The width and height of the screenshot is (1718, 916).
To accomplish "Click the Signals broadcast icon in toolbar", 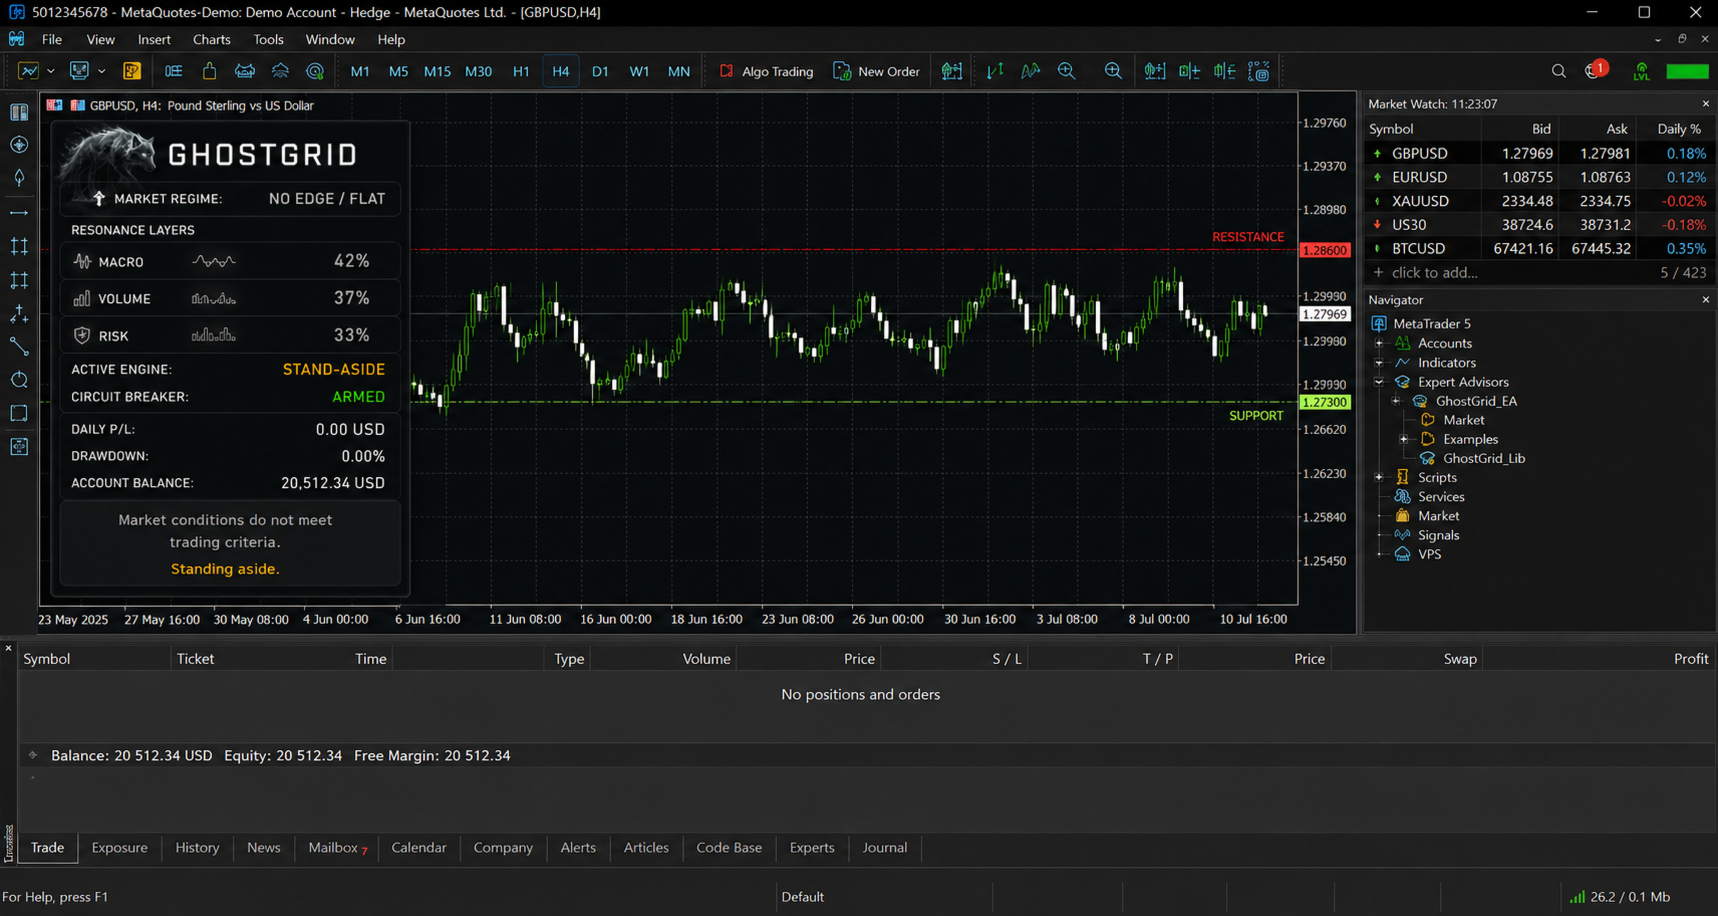I will pyautogui.click(x=280, y=71).
